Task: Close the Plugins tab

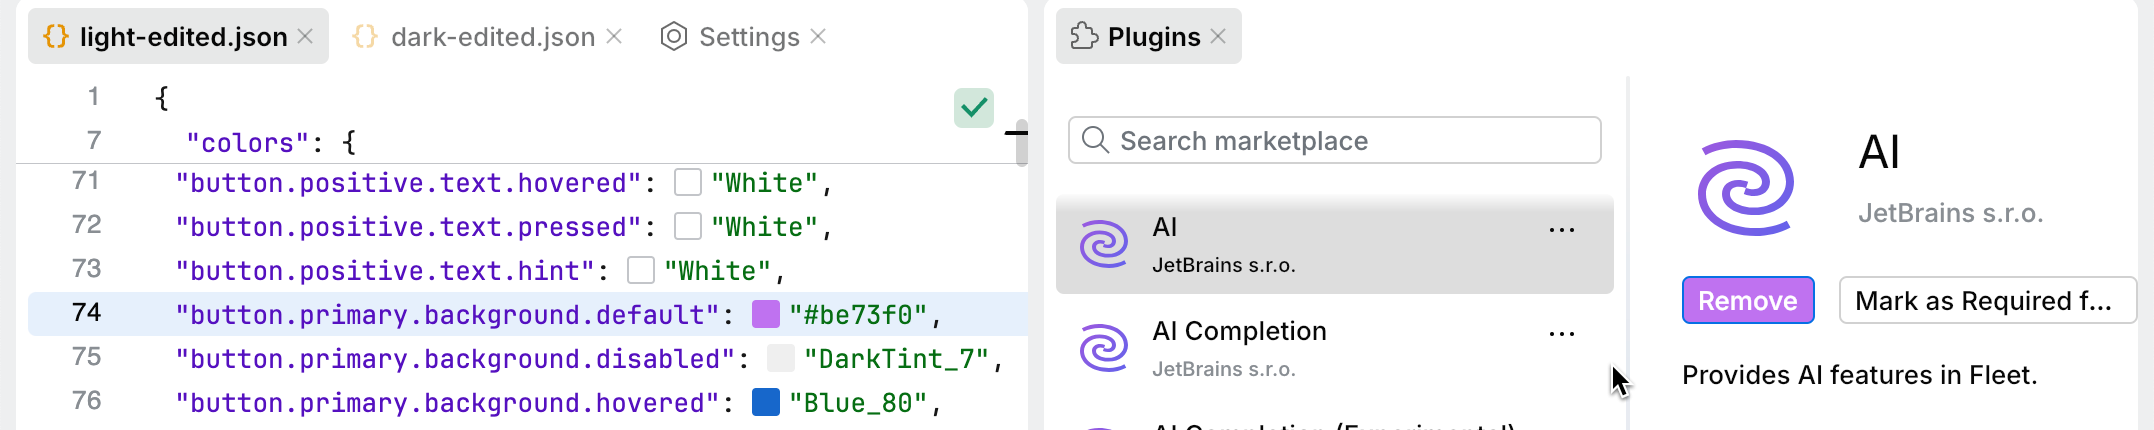Action: tap(1218, 36)
